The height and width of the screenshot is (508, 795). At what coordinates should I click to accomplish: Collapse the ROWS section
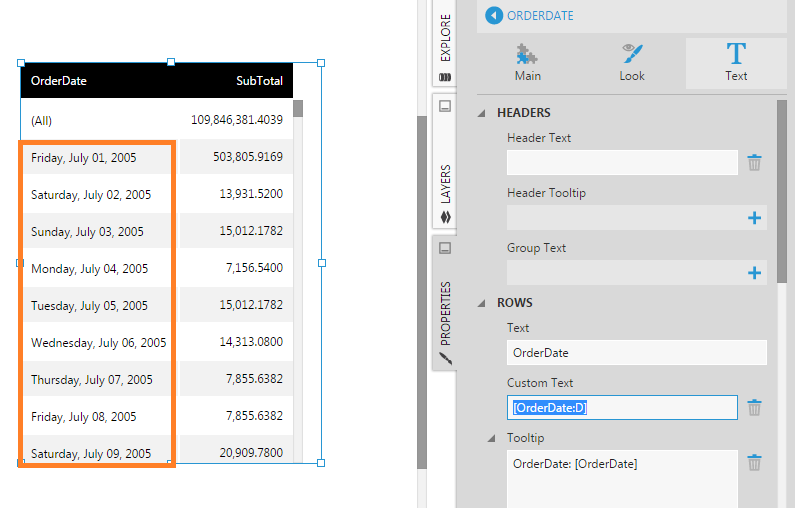point(483,303)
